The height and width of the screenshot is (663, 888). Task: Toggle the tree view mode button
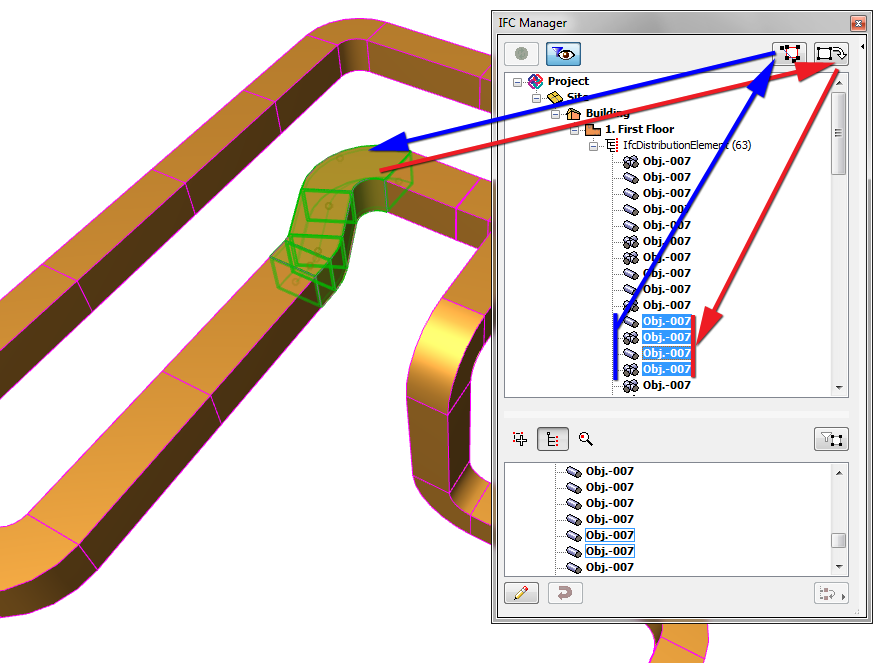[x=553, y=439]
